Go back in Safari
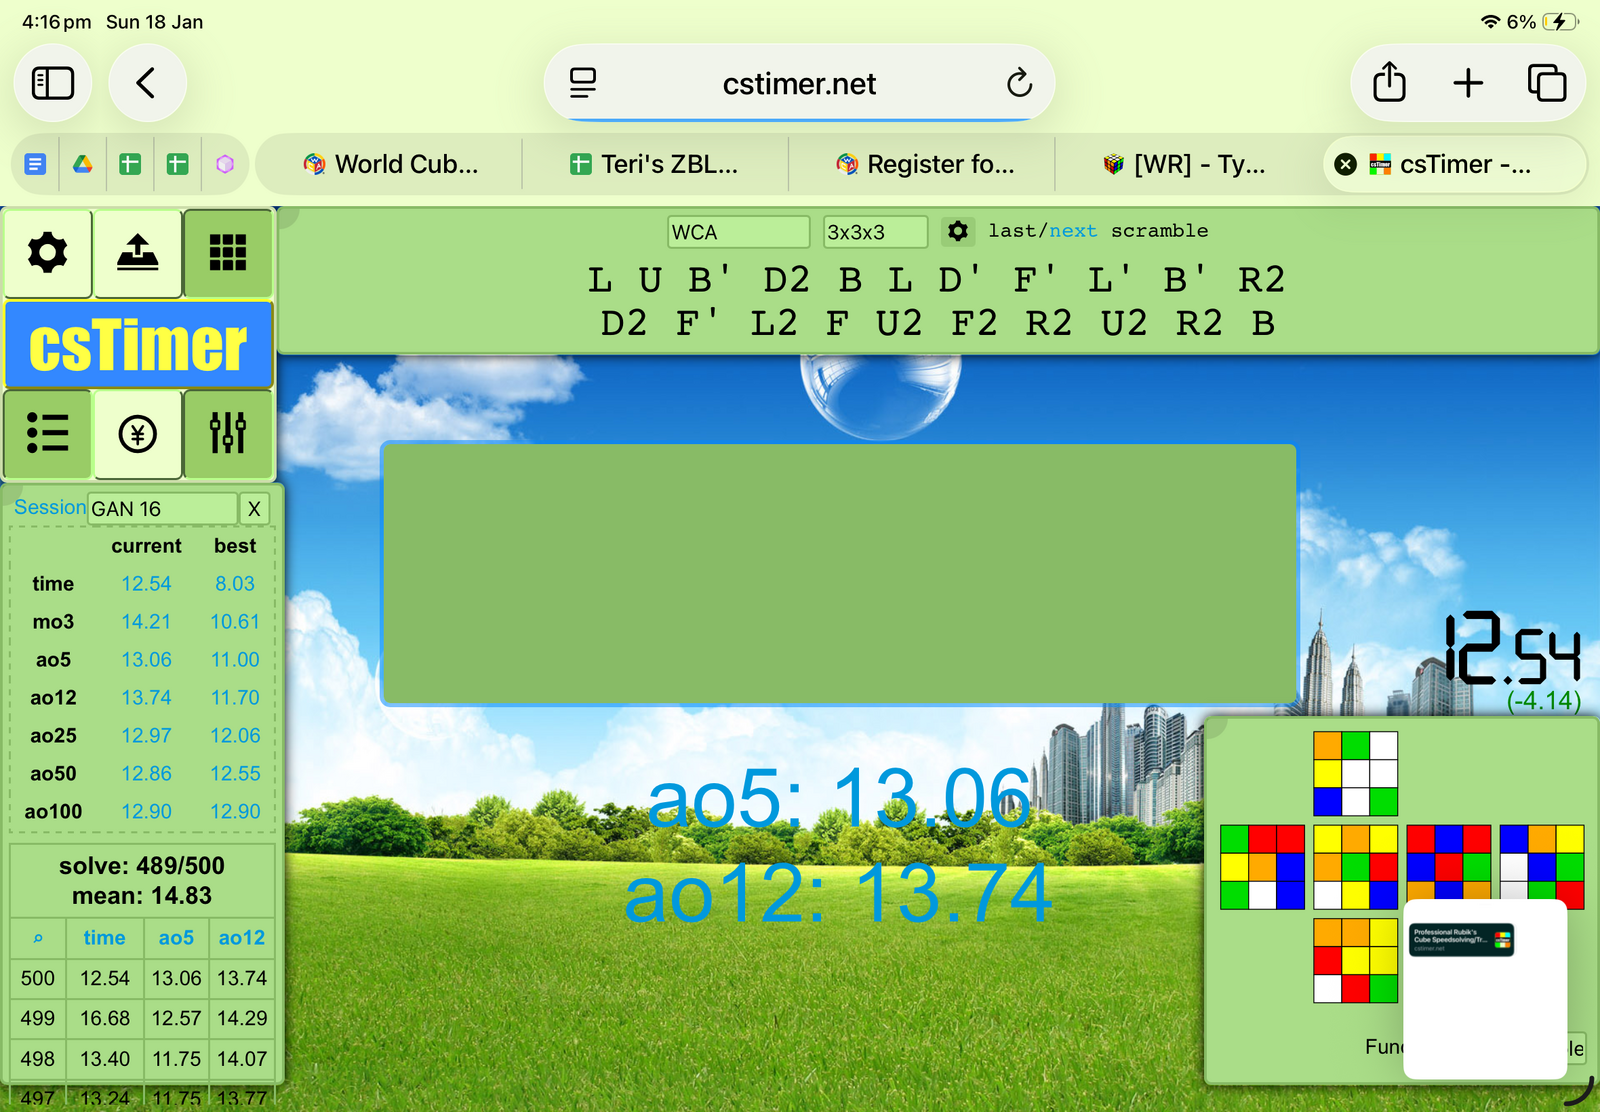 (147, 83)
